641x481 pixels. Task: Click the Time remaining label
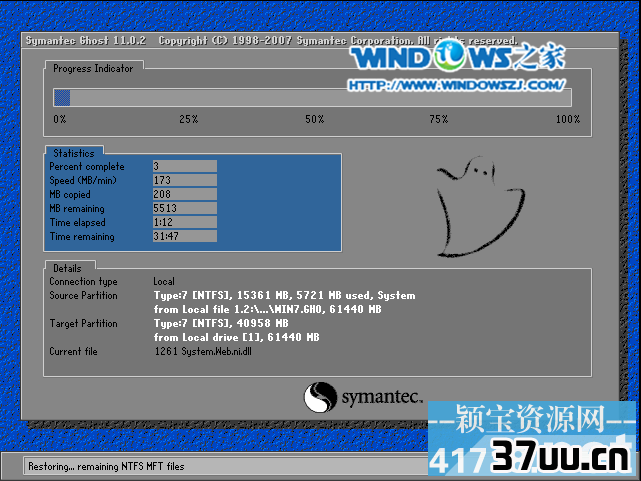click(82, 236)
